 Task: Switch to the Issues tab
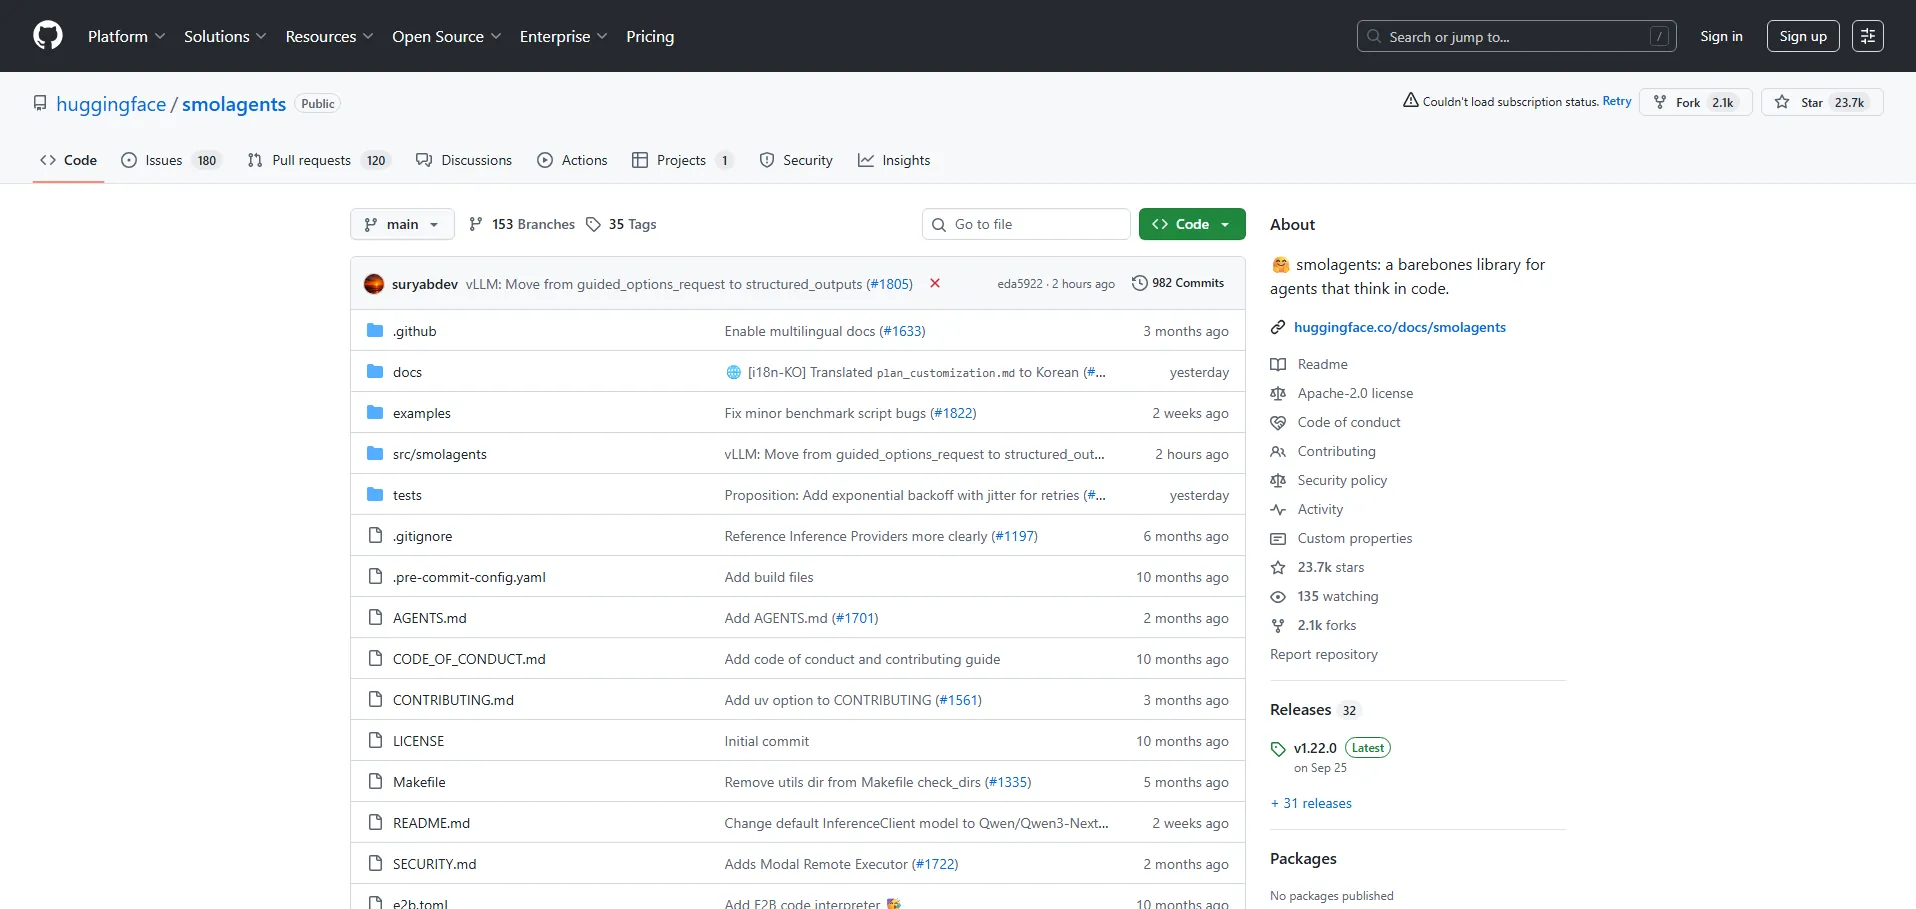click(x=169, y=160)
